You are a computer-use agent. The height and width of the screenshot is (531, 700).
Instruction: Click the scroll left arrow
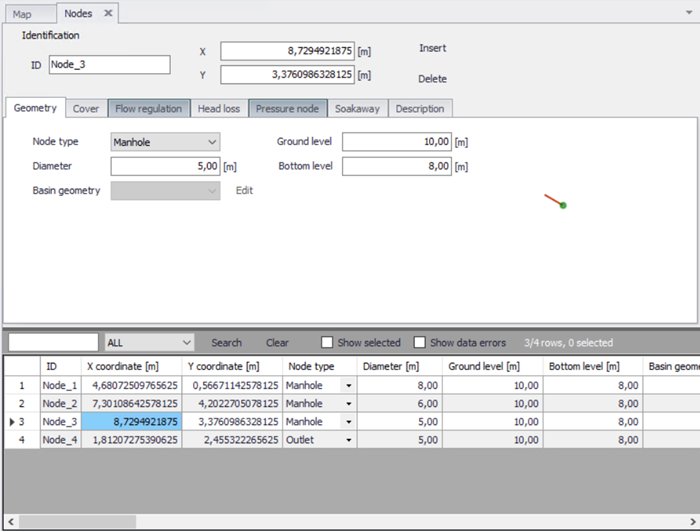11,522
